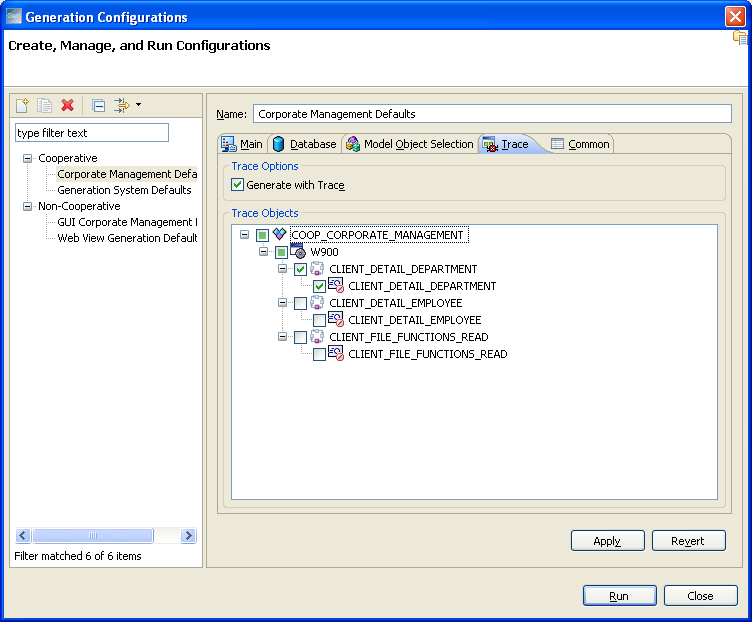752x622 pixels.
Task: Select Web View Generation Default configuration
Action: [x=127, y=238]
